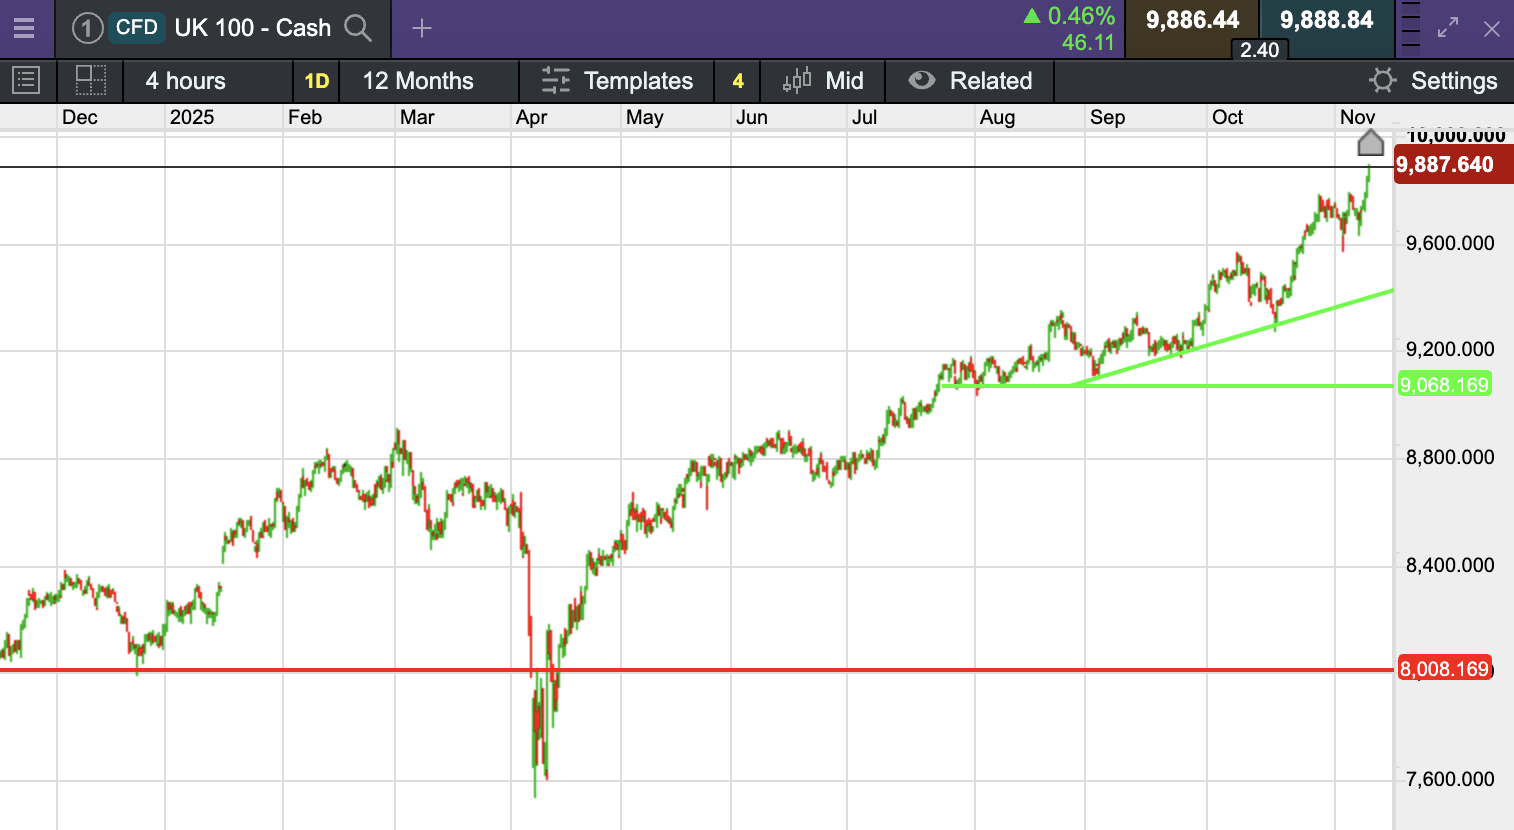Click the home arrow price marker
The width and height of the screenshot is (1514, 830).
[1370, 143]
